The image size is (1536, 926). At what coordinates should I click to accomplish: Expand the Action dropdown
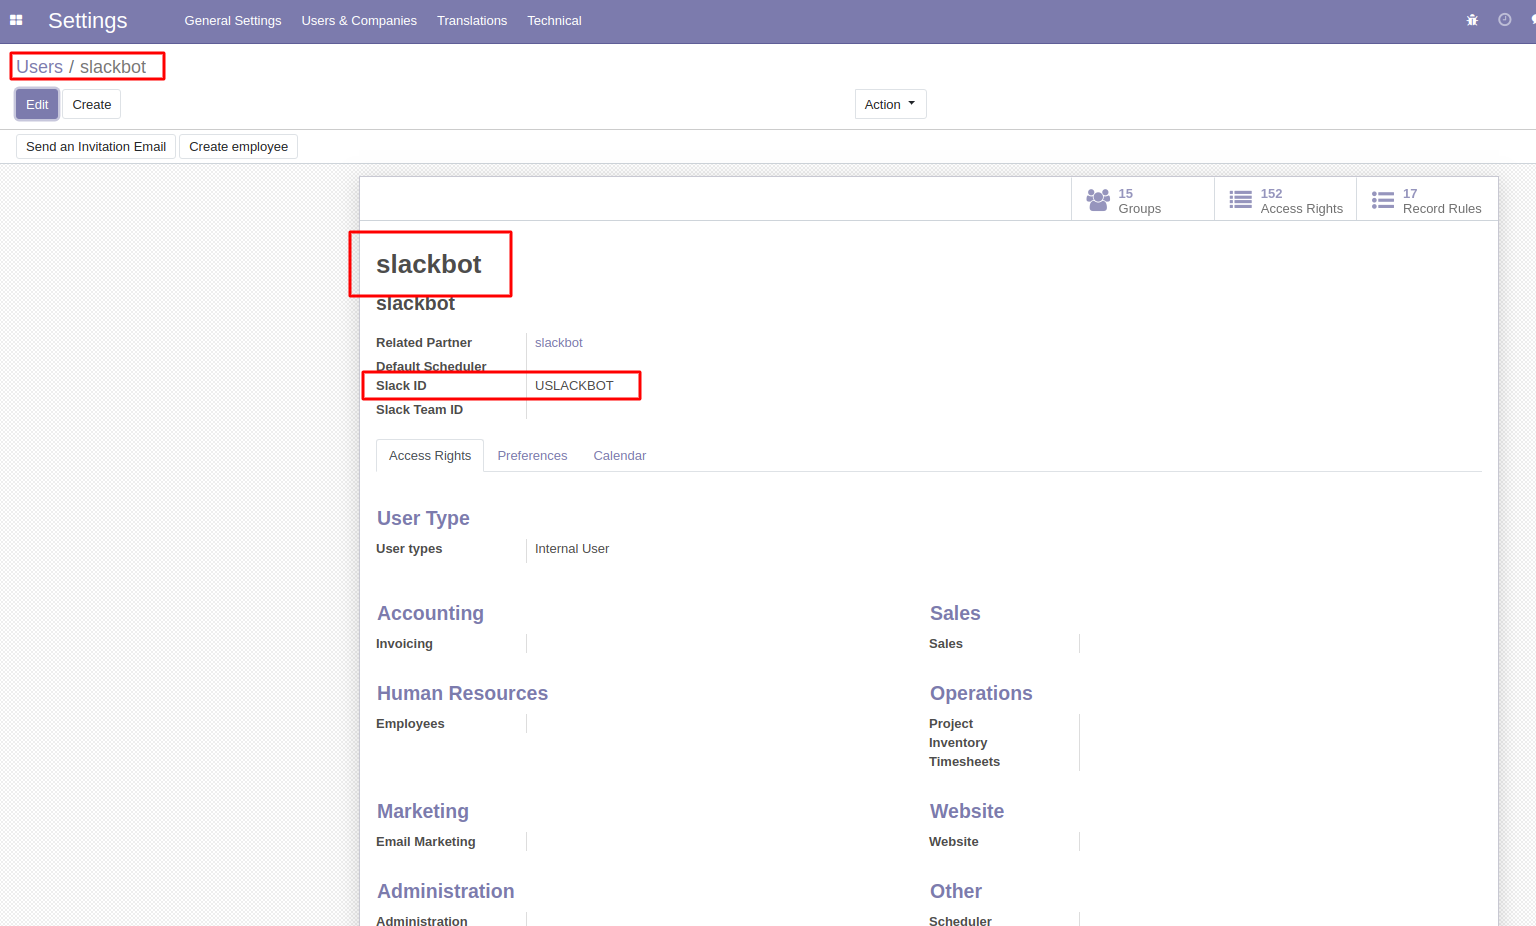pyautogui.click(x=890, y=104)
